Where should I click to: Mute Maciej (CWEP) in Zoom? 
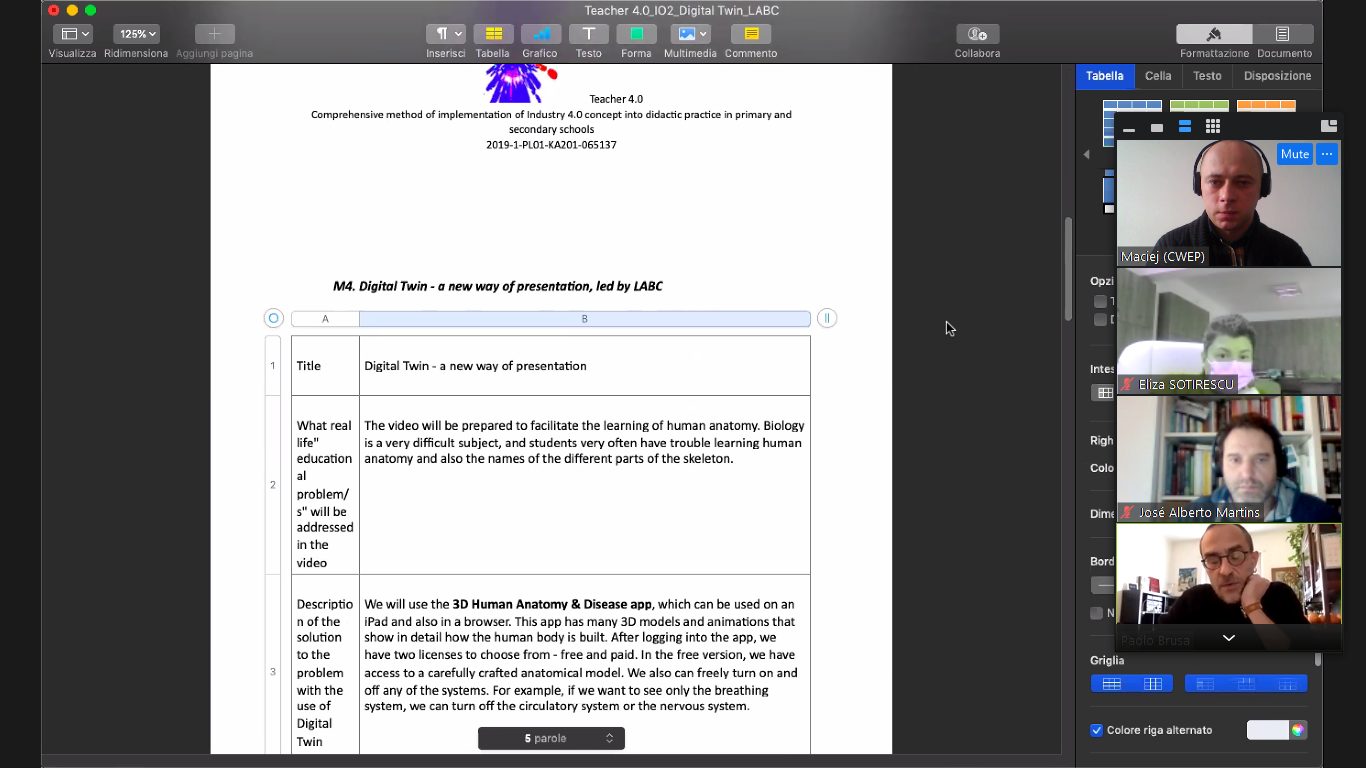click(1294, 154)
